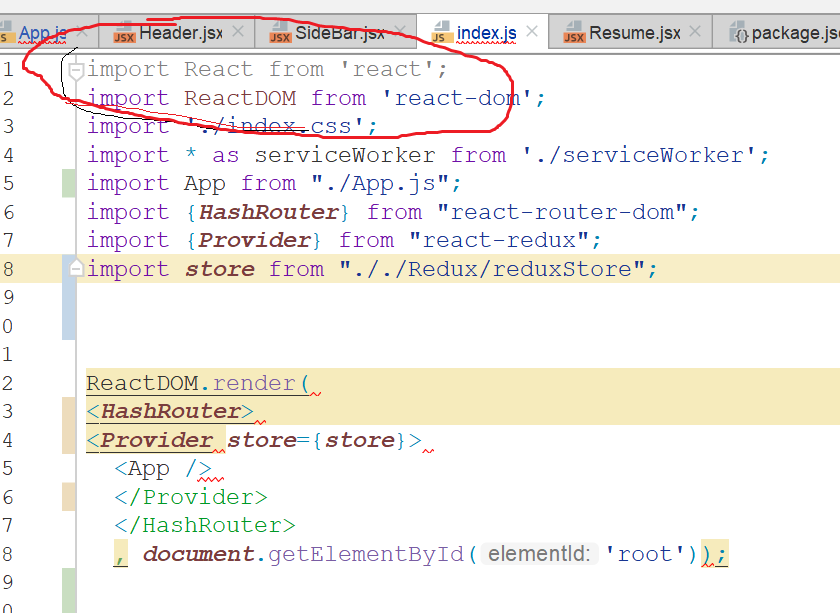Image resolution: width=840 pixels, height=613 pixels.
Task: Click the JSX file icon on Resume.jsx tab
Action: pyautogui.click(x=574, y=32)
